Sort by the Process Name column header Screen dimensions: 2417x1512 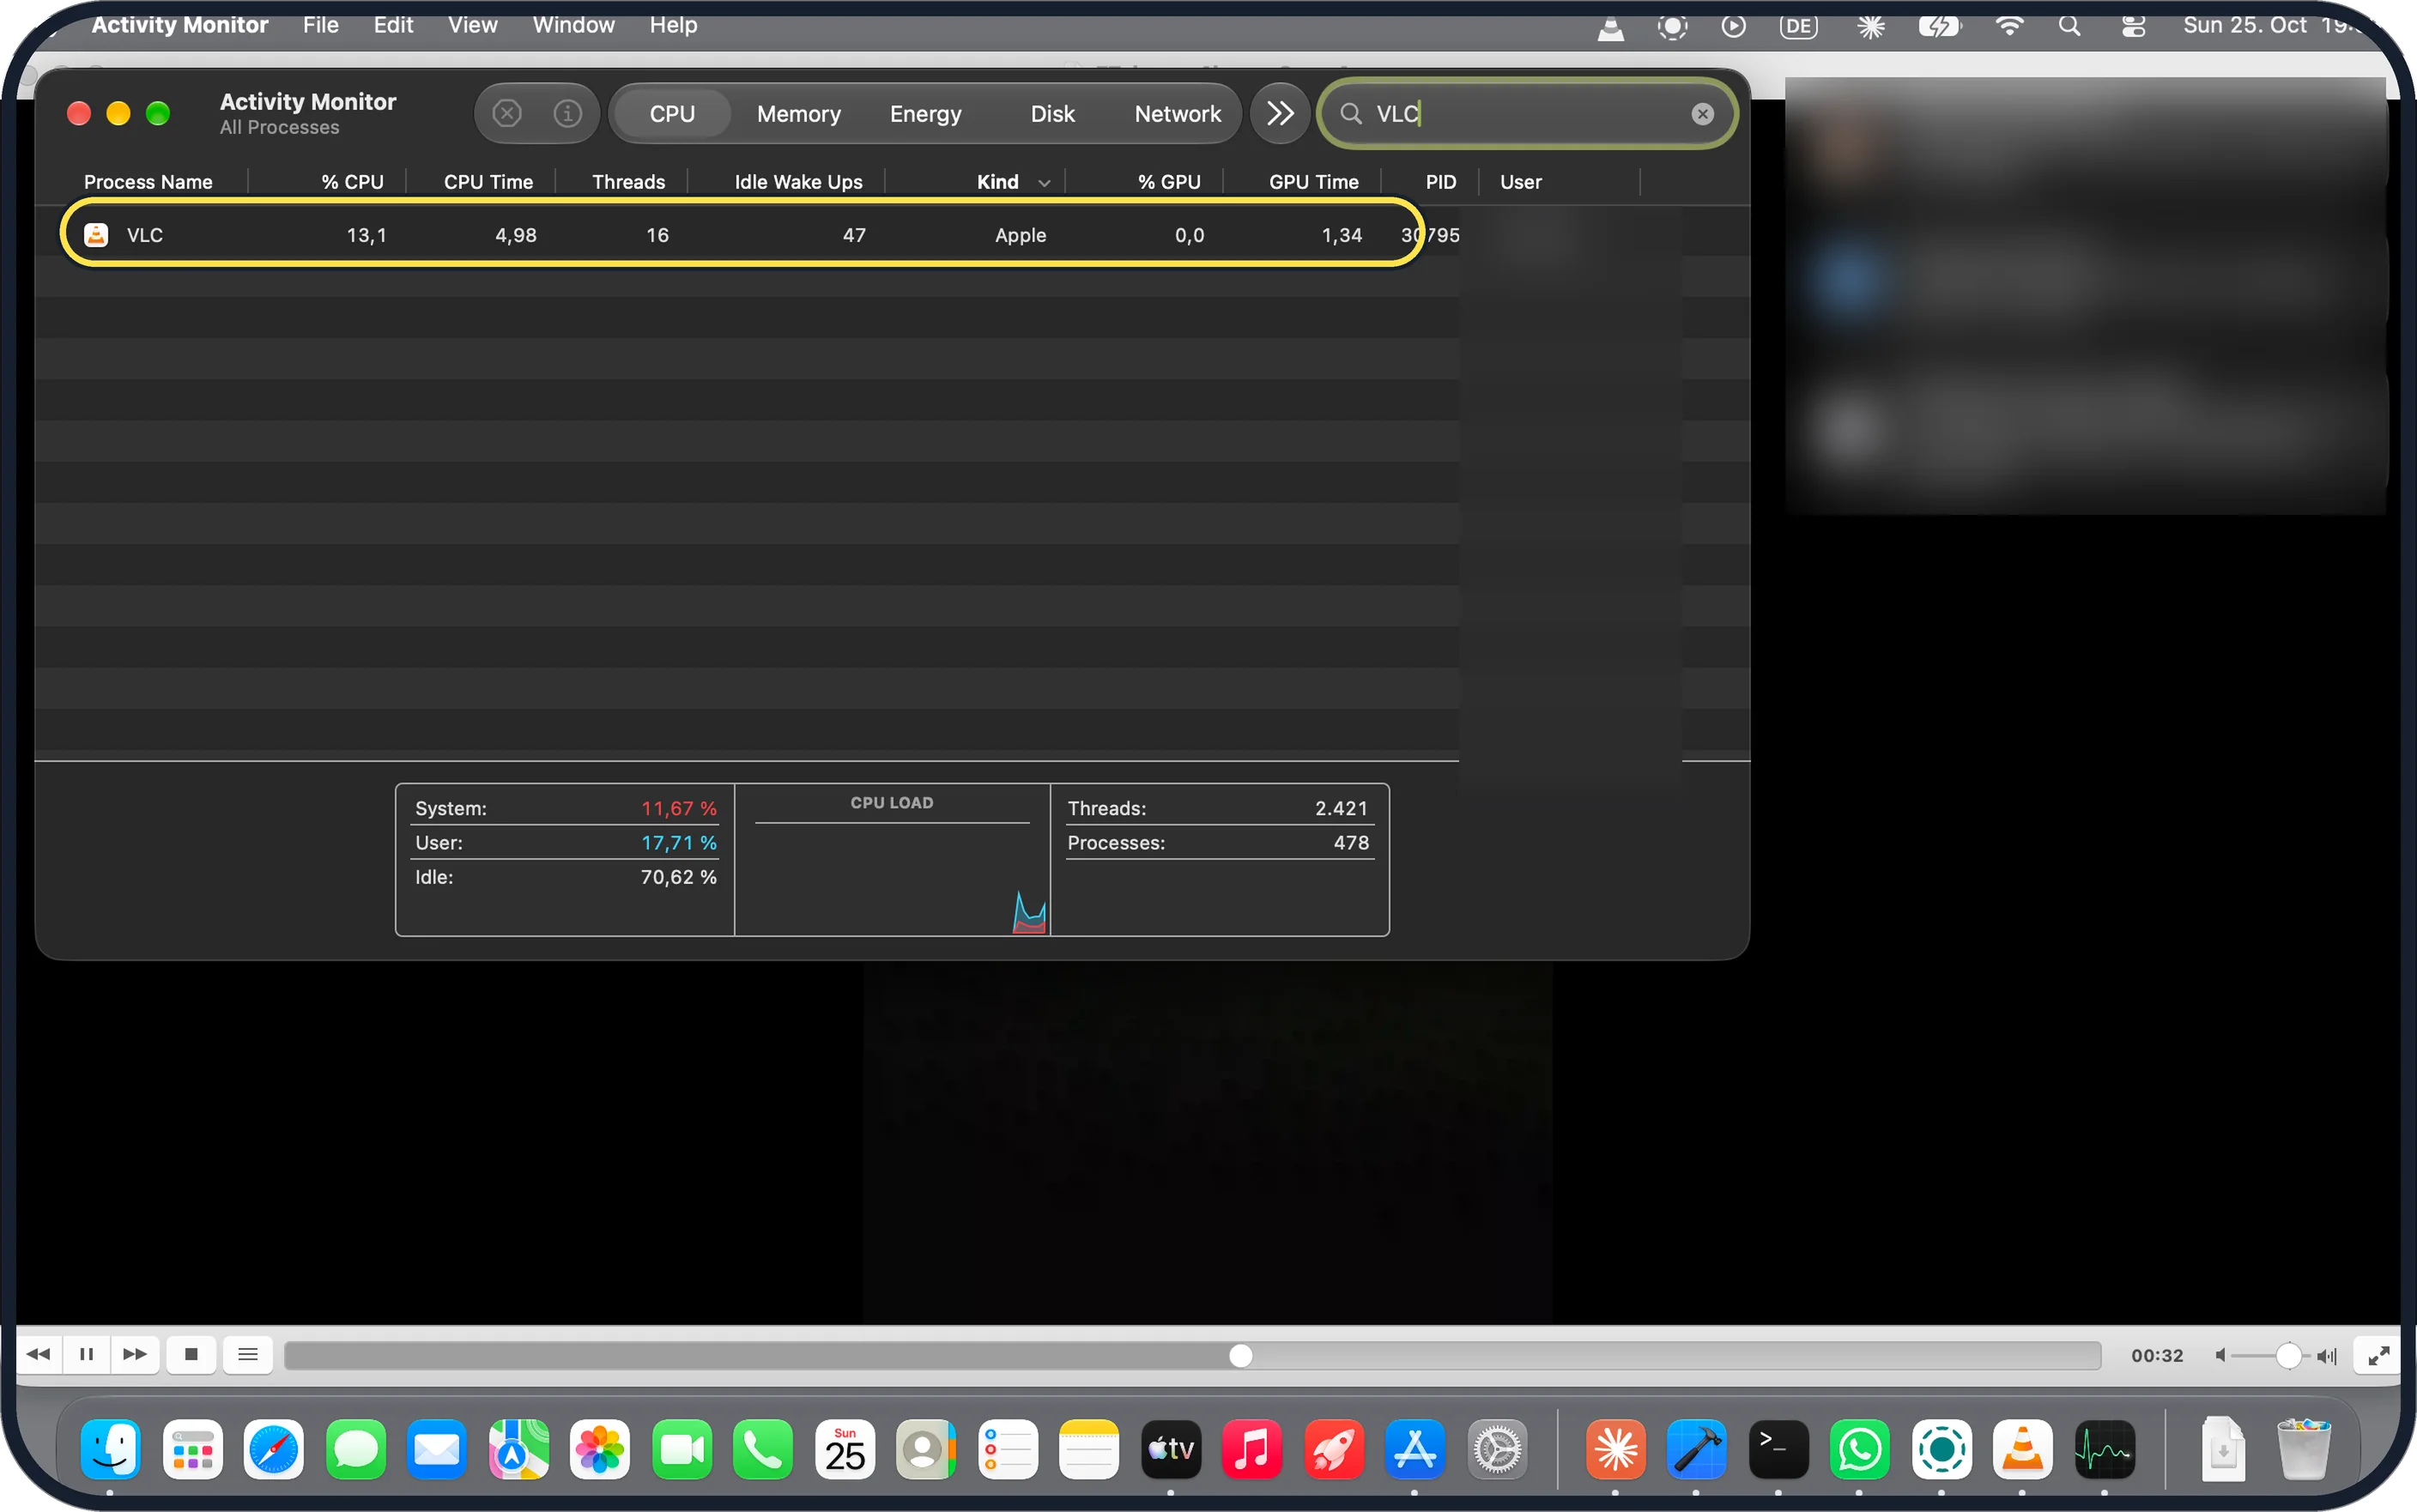[148, 182]
